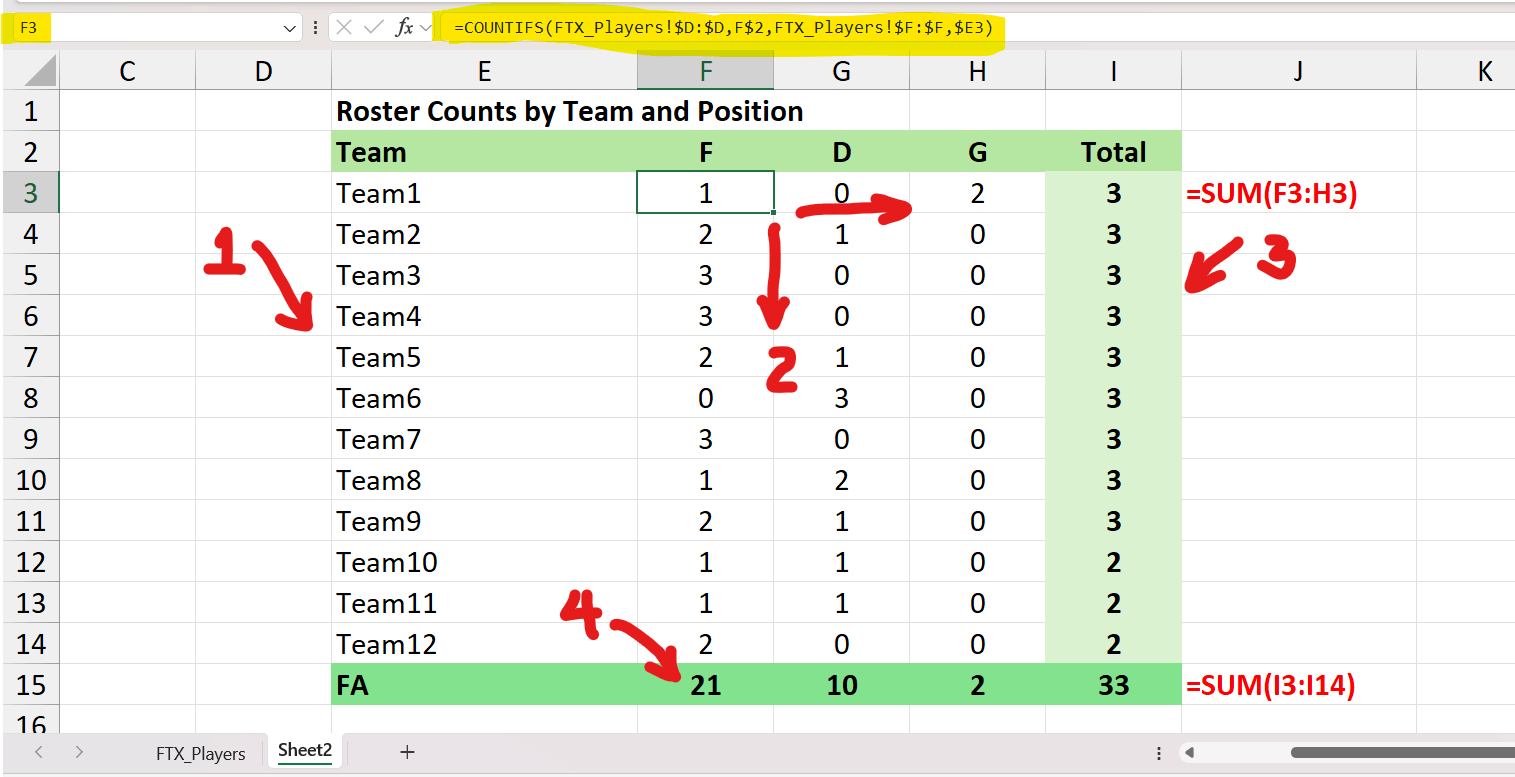Click the formula bar options vertical dots

[316, 28]
